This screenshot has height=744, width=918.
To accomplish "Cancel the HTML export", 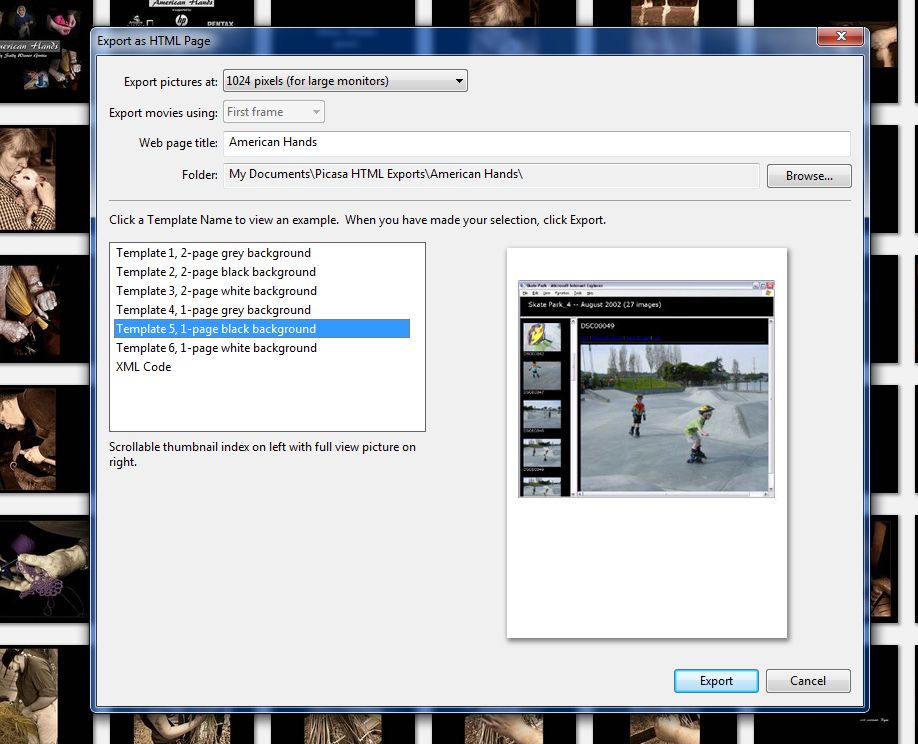I will coord(807,681).
